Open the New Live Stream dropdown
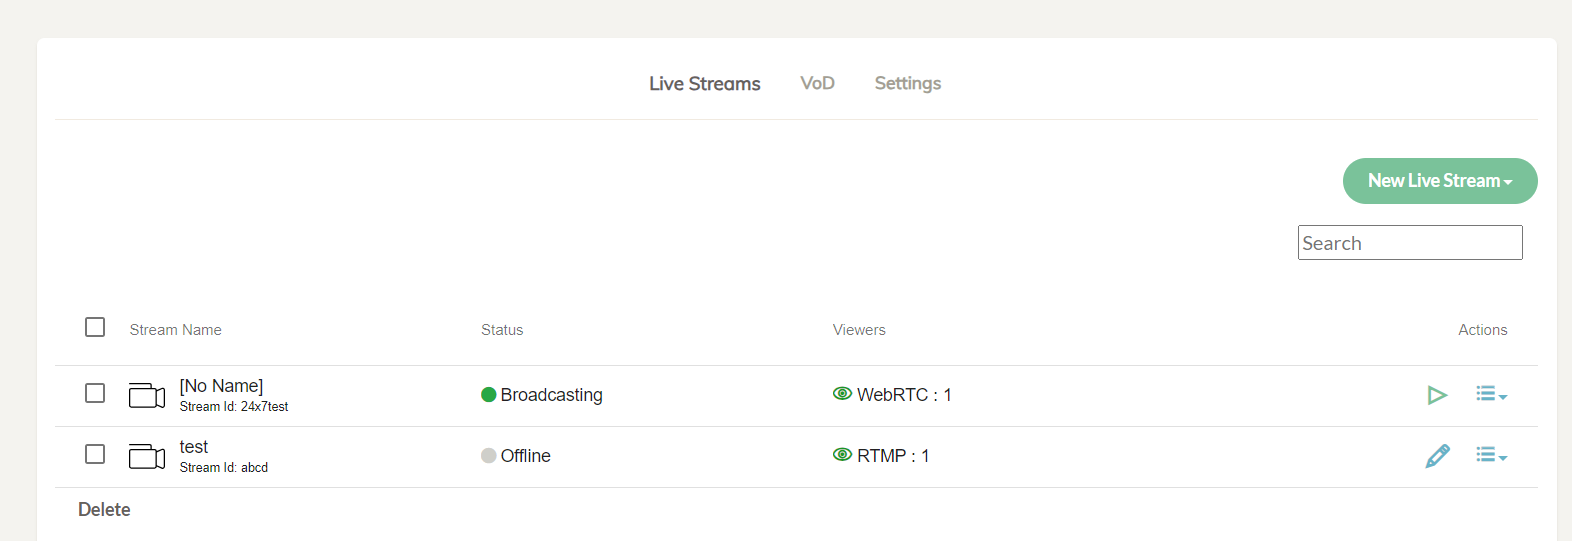1572x541 pixels. pos(1440,181)
